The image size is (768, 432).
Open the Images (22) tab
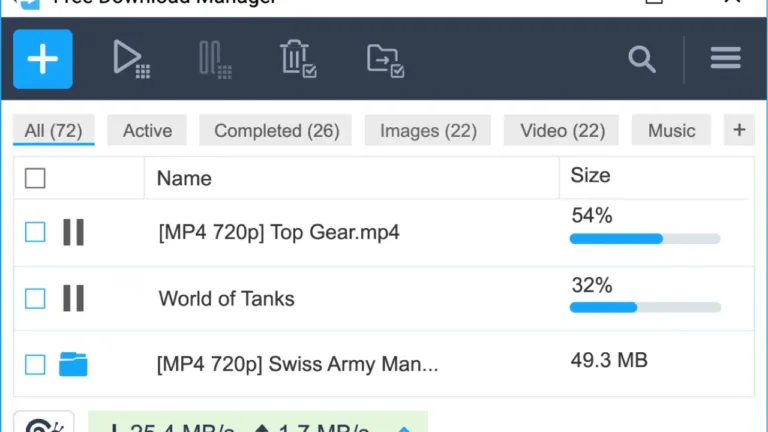tap(428, 130)
